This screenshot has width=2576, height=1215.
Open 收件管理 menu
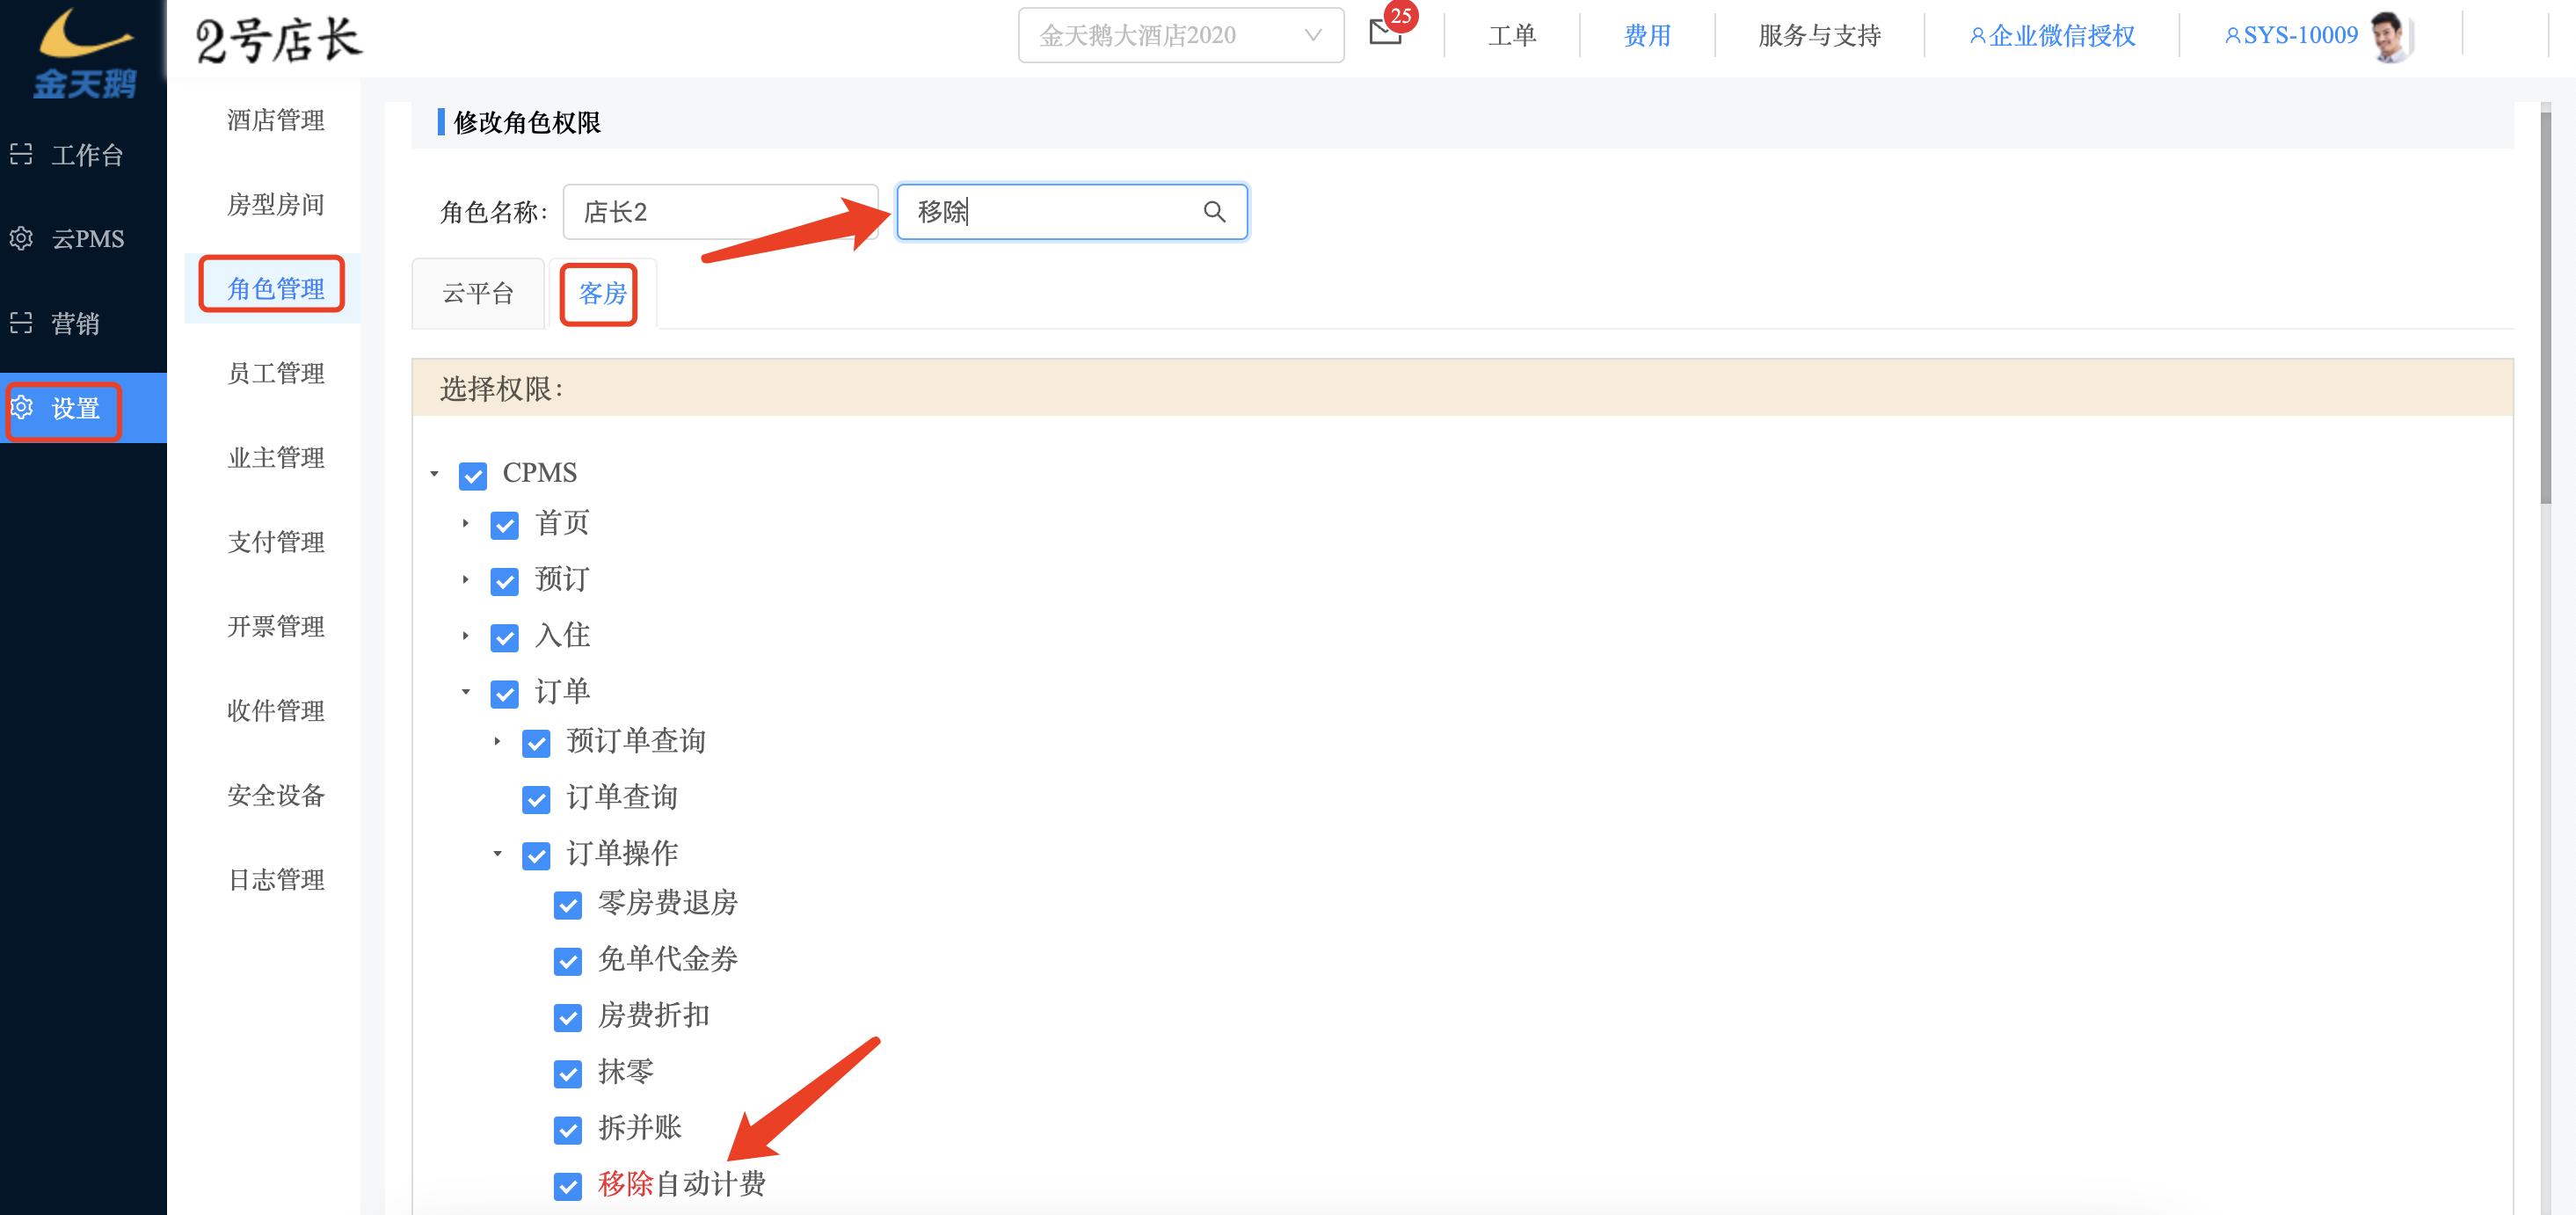(275, 710)
